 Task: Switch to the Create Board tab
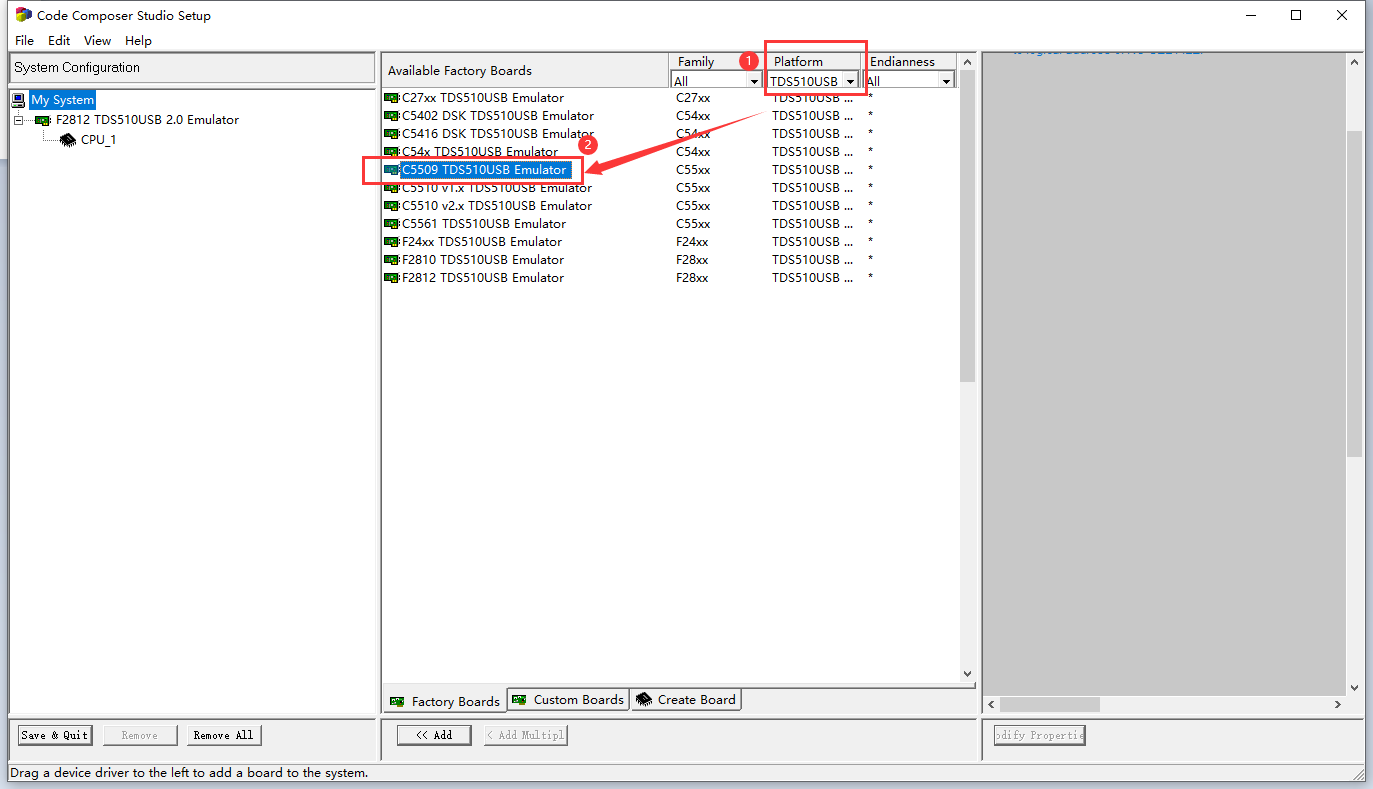(686, 700)
